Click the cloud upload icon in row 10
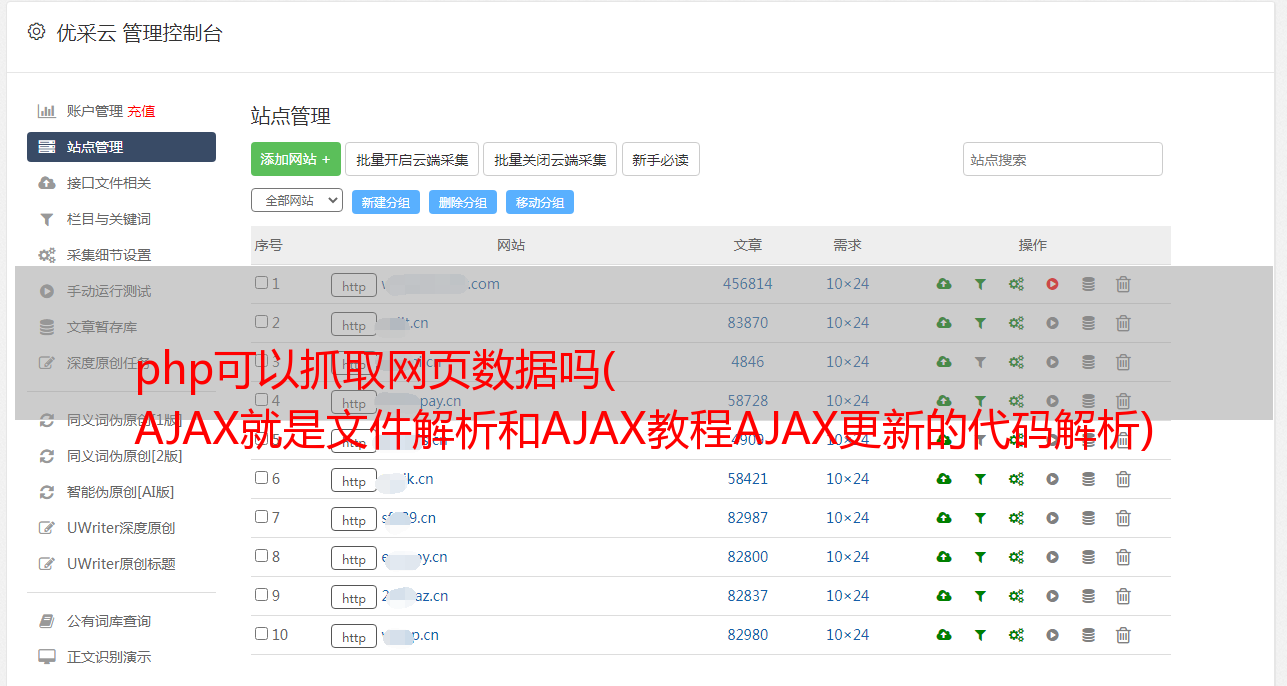Viewport: 1287px width, 686px height. click(944, 635)
